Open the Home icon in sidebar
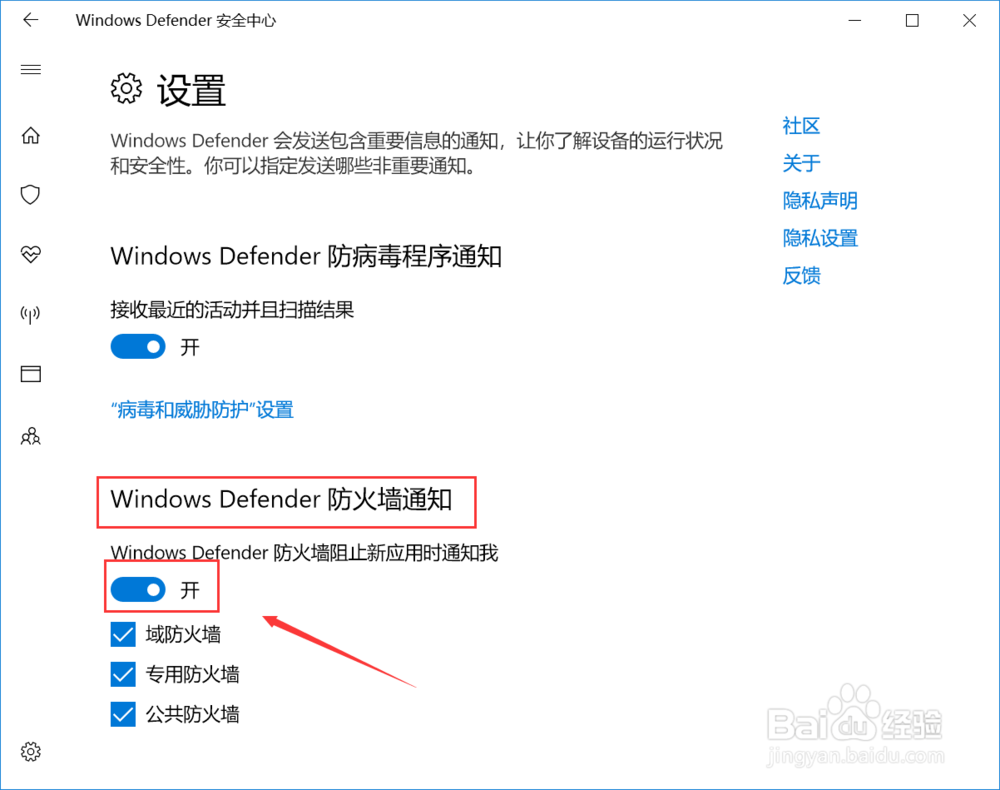The width and height of the screenshot is (1000, 790). (x=31, y=135)
